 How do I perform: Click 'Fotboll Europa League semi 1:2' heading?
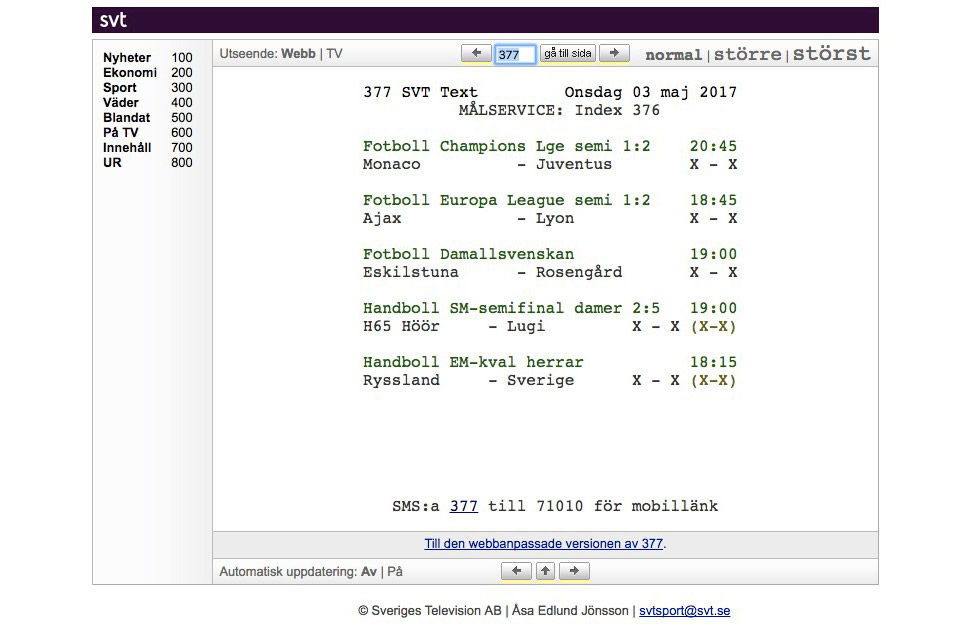(507, 200)
